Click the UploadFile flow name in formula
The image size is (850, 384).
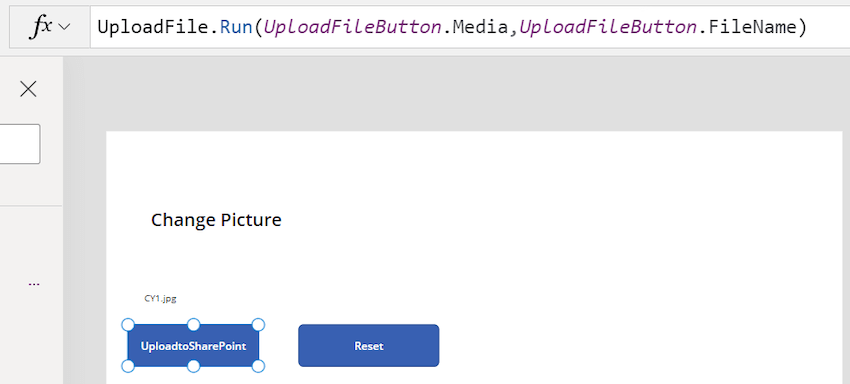(x=156, y=27)
